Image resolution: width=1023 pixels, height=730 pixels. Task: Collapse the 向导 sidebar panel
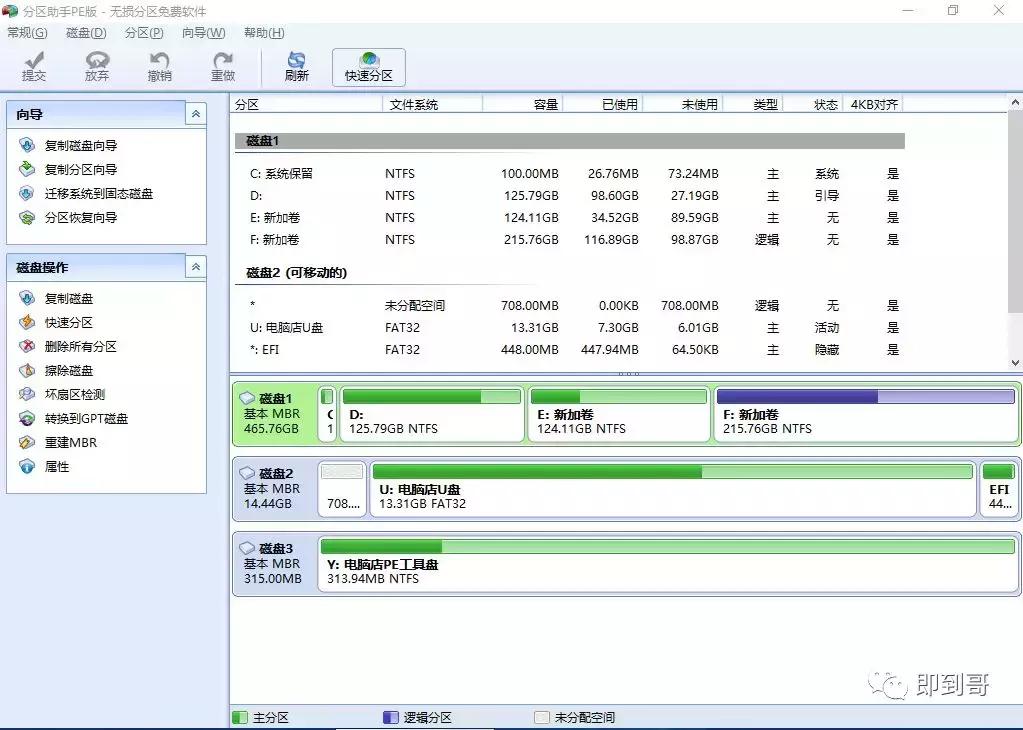click(x=194, y=114)
